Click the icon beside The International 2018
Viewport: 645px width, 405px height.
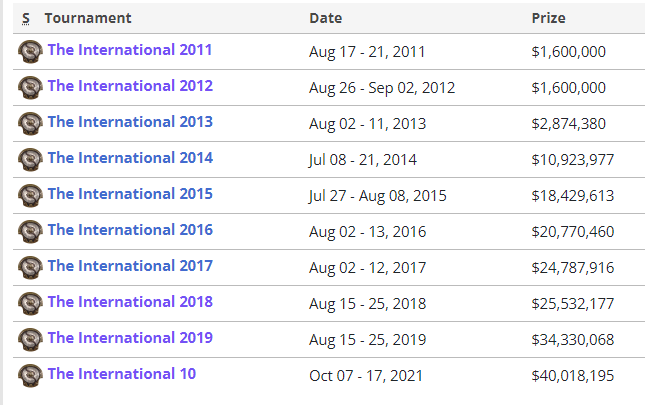[30, 304]
